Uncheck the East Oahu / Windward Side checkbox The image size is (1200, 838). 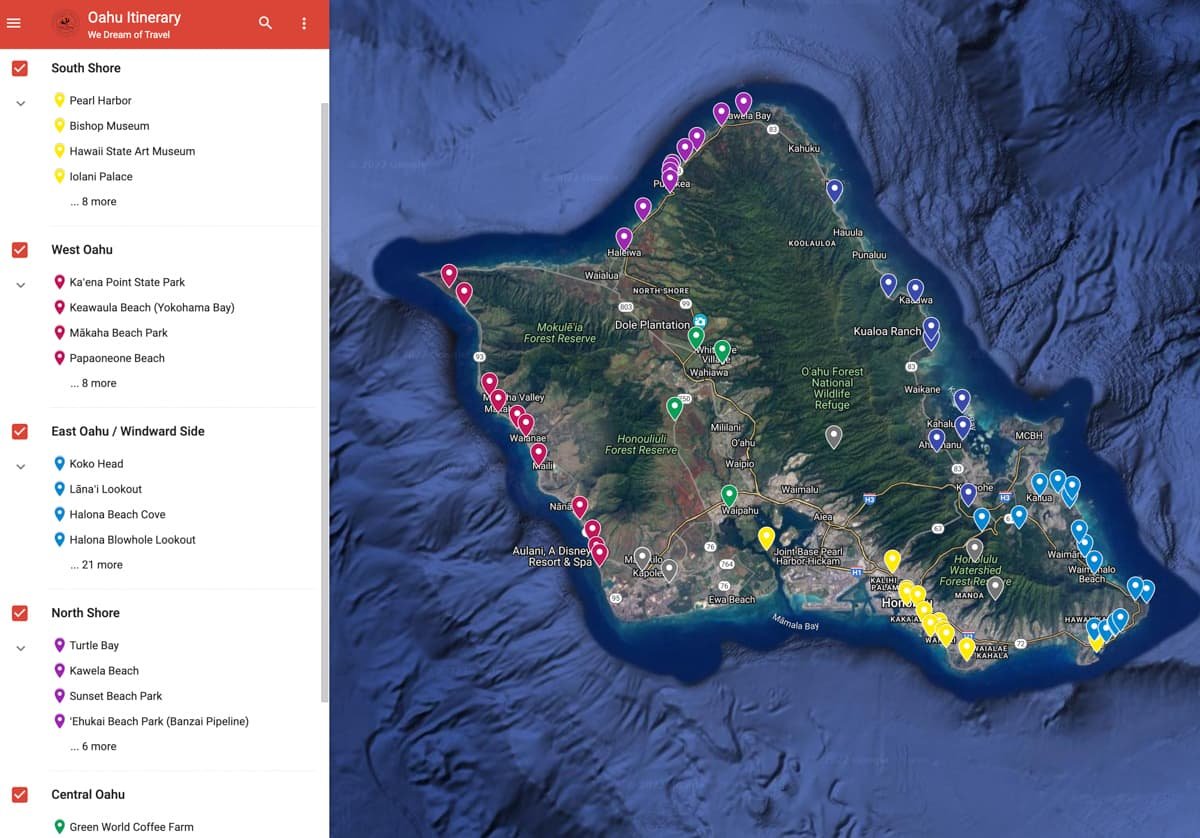(20, 431)
